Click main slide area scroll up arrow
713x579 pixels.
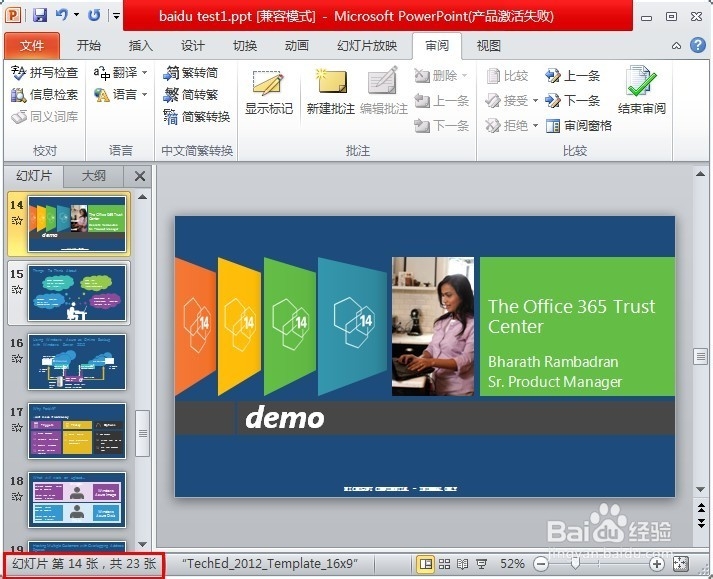point(700,174)
